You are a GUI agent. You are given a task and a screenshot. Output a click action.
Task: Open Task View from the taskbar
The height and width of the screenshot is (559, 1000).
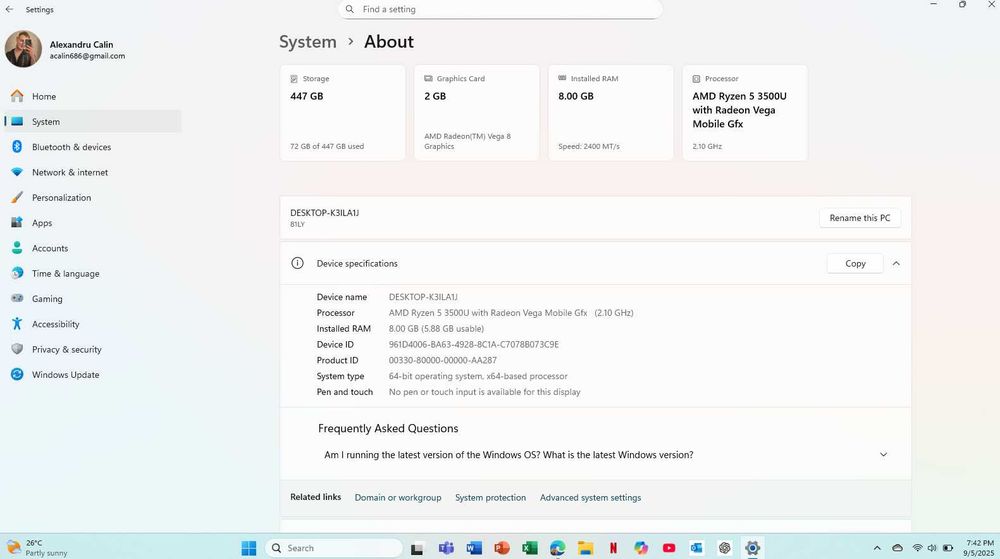point(417,548)
